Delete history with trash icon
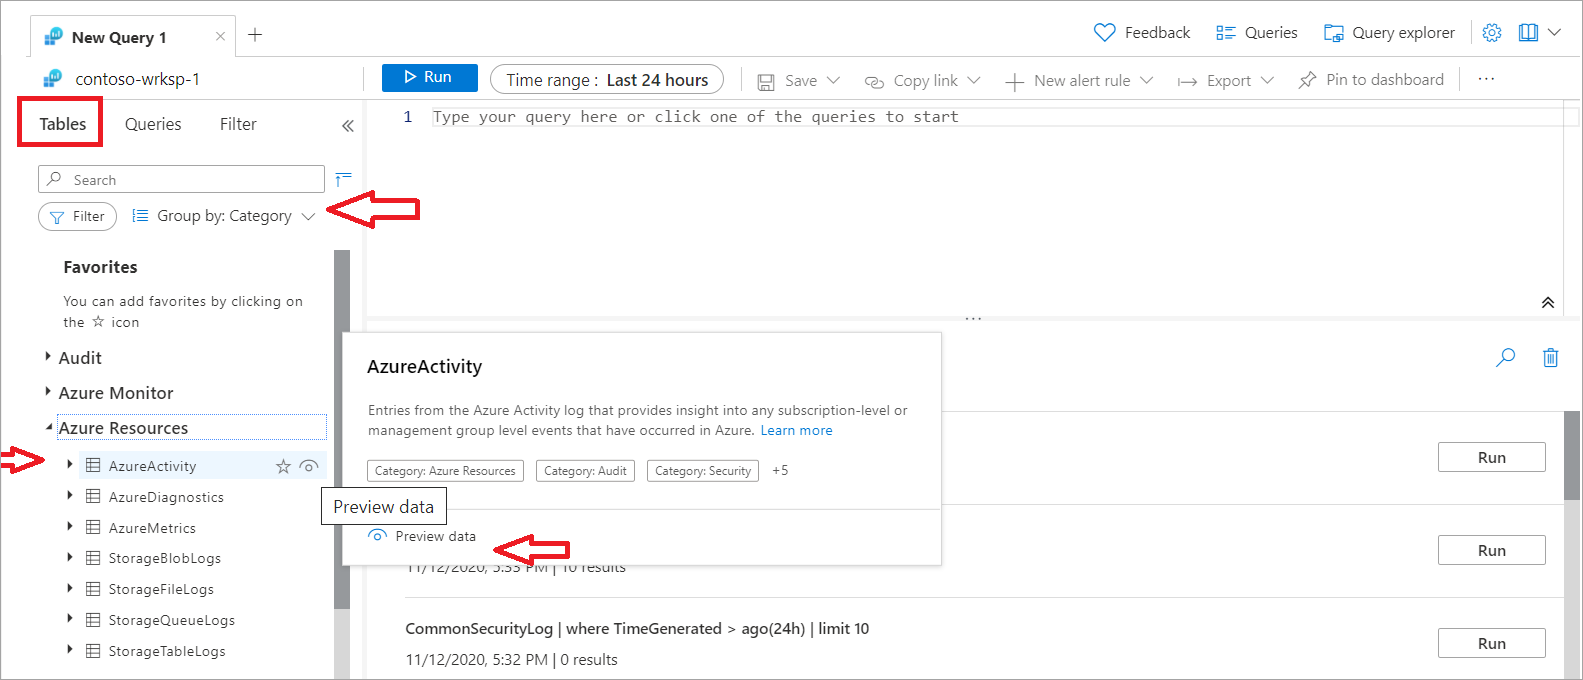 pos(1550,357)
